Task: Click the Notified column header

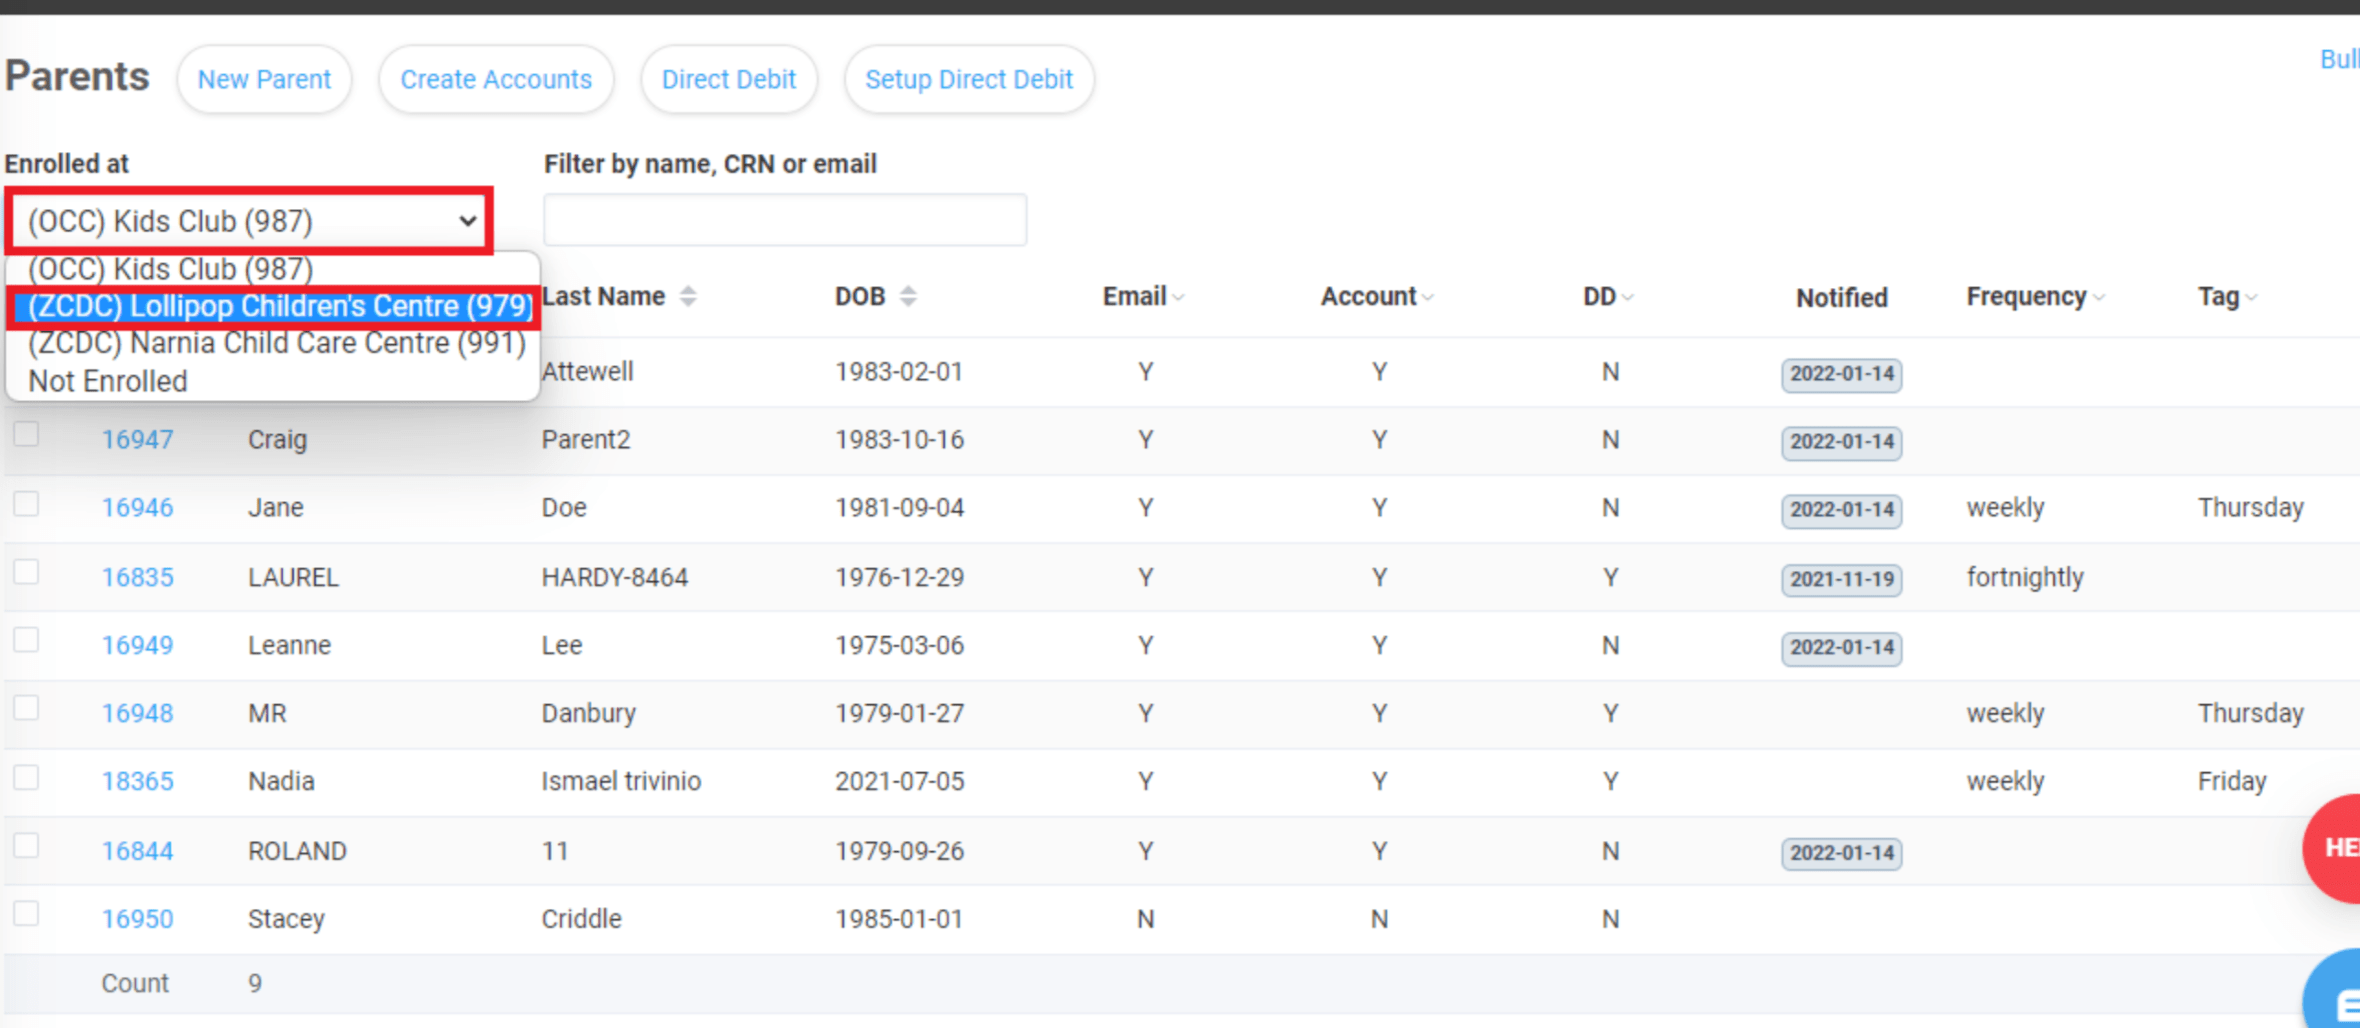Action: tap(1841, 298)
